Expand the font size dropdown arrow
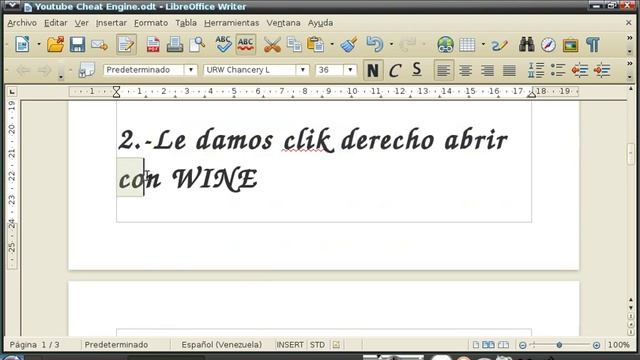Viewport: 640px width, 360px height. pyautogui.click(x=350, y=70)
